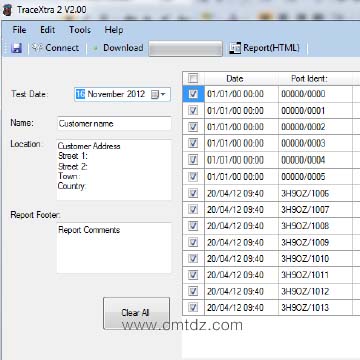
Task: Toggle the select-all checkbox in table header
Action: (193, 79)
